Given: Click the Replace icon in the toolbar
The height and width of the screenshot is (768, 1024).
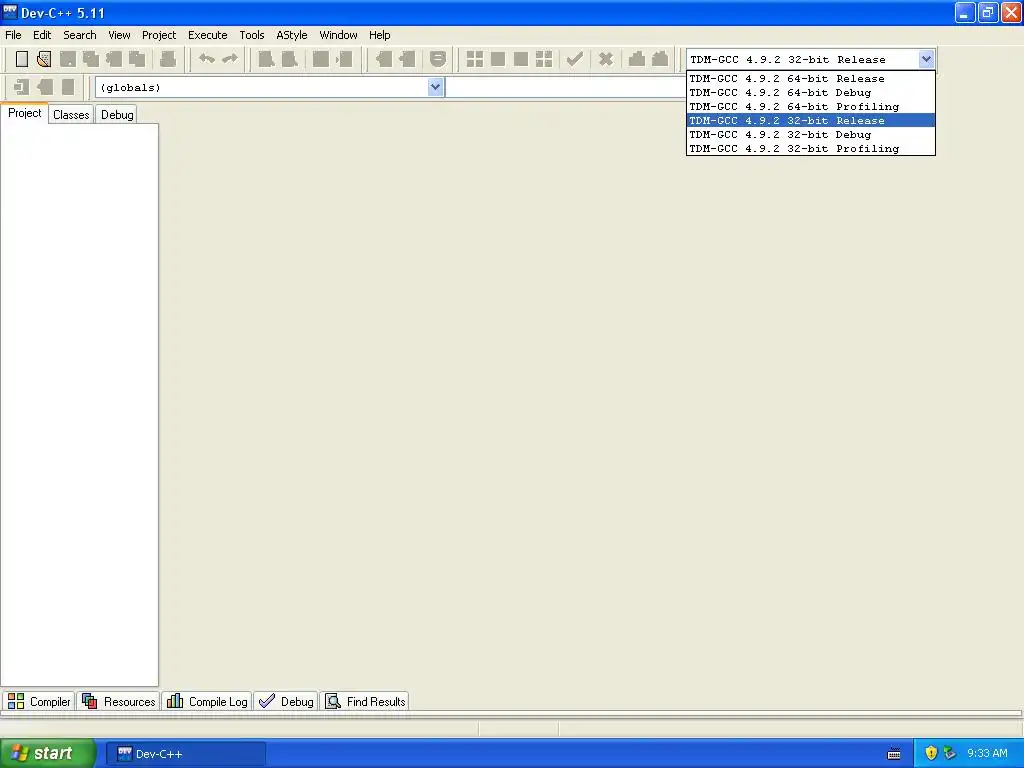Looking at the screenshot, I should click(x=289, y=59).
